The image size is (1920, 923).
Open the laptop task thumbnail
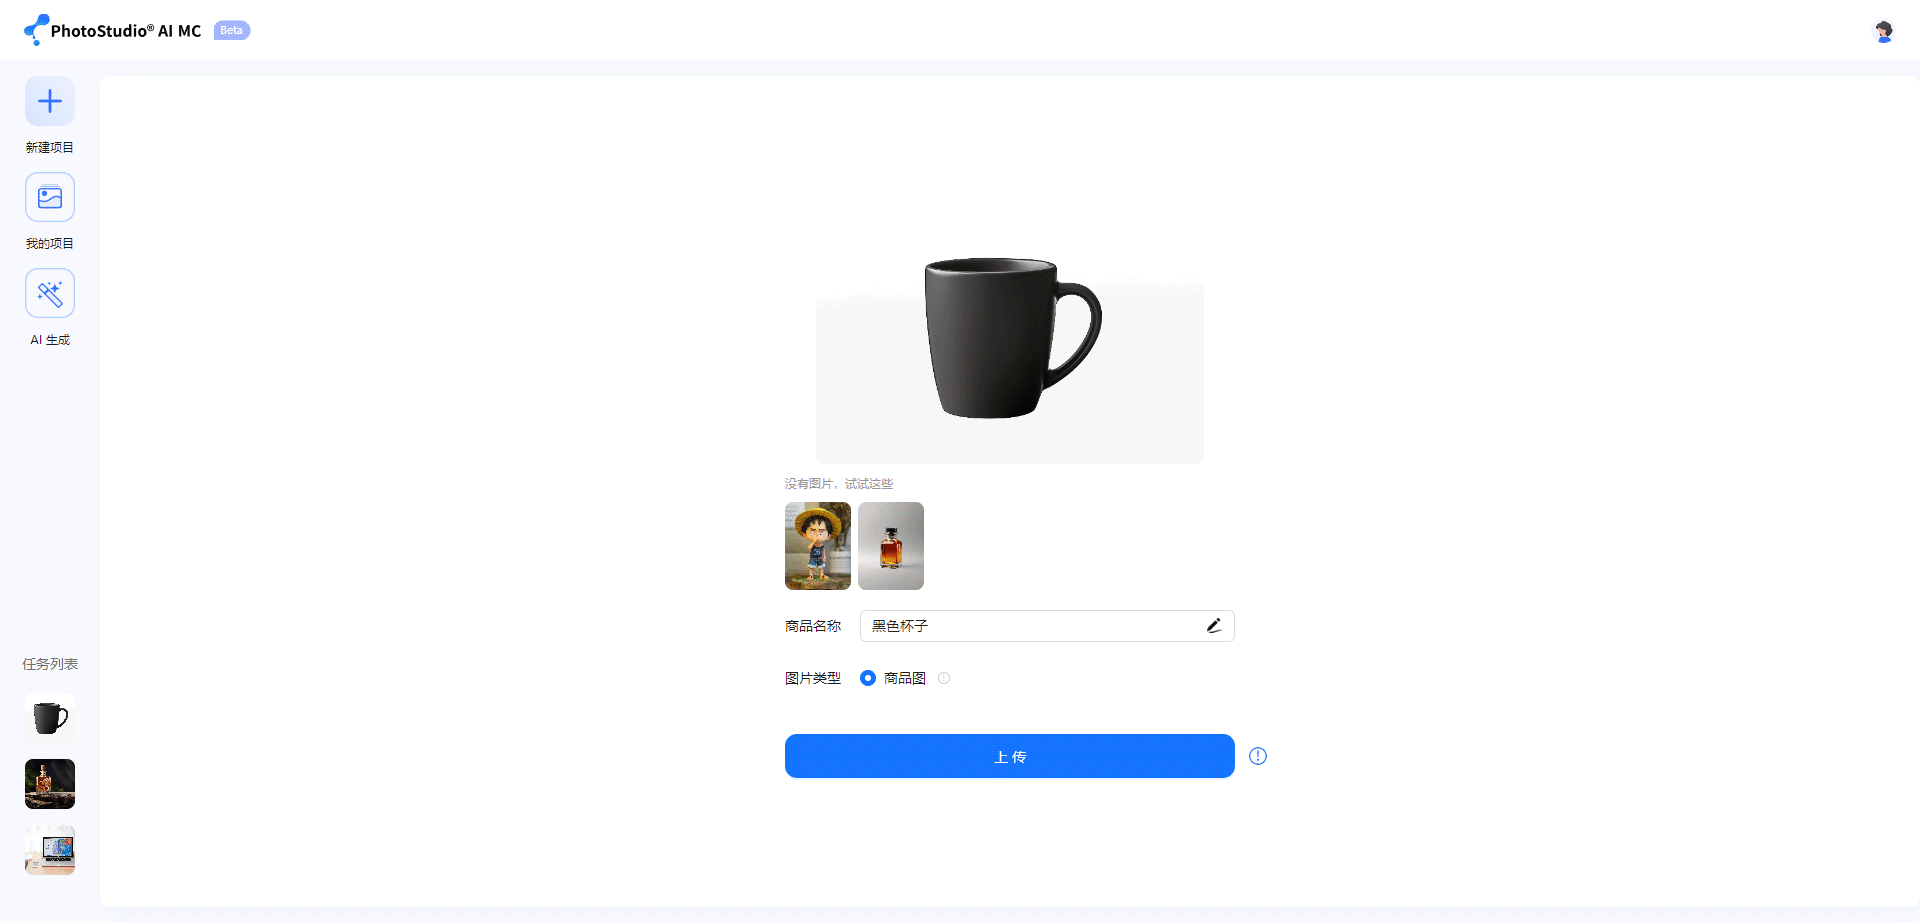(x=50, y=850)
